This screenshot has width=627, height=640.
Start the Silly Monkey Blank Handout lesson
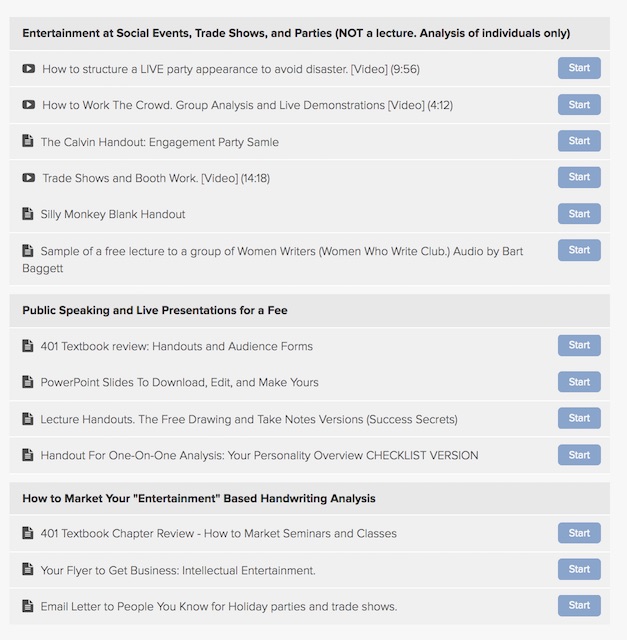(579, 213)
